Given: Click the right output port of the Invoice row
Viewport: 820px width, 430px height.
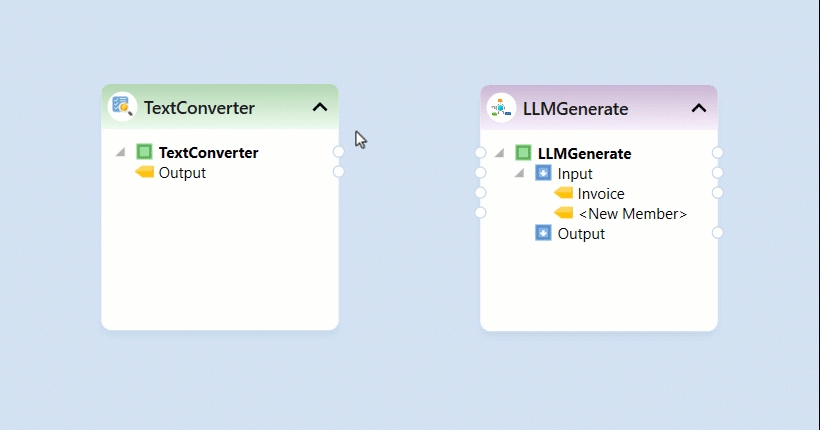Looking at the screenshot, I should [x=718, y=193].
